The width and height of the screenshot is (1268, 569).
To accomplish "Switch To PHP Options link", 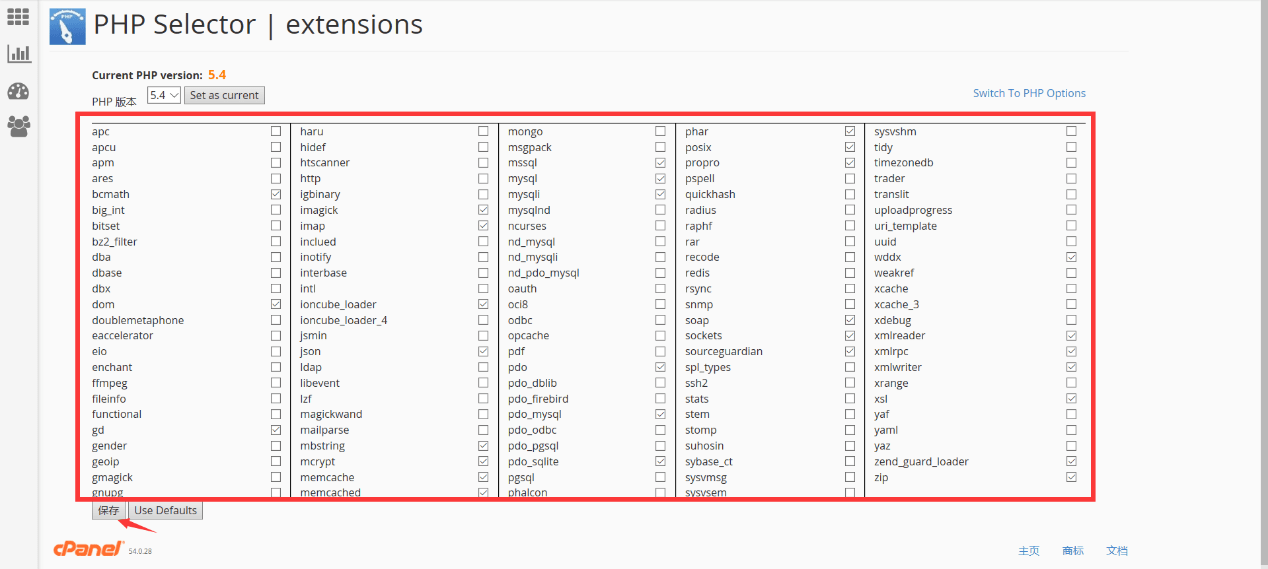I will [1029, 93].
